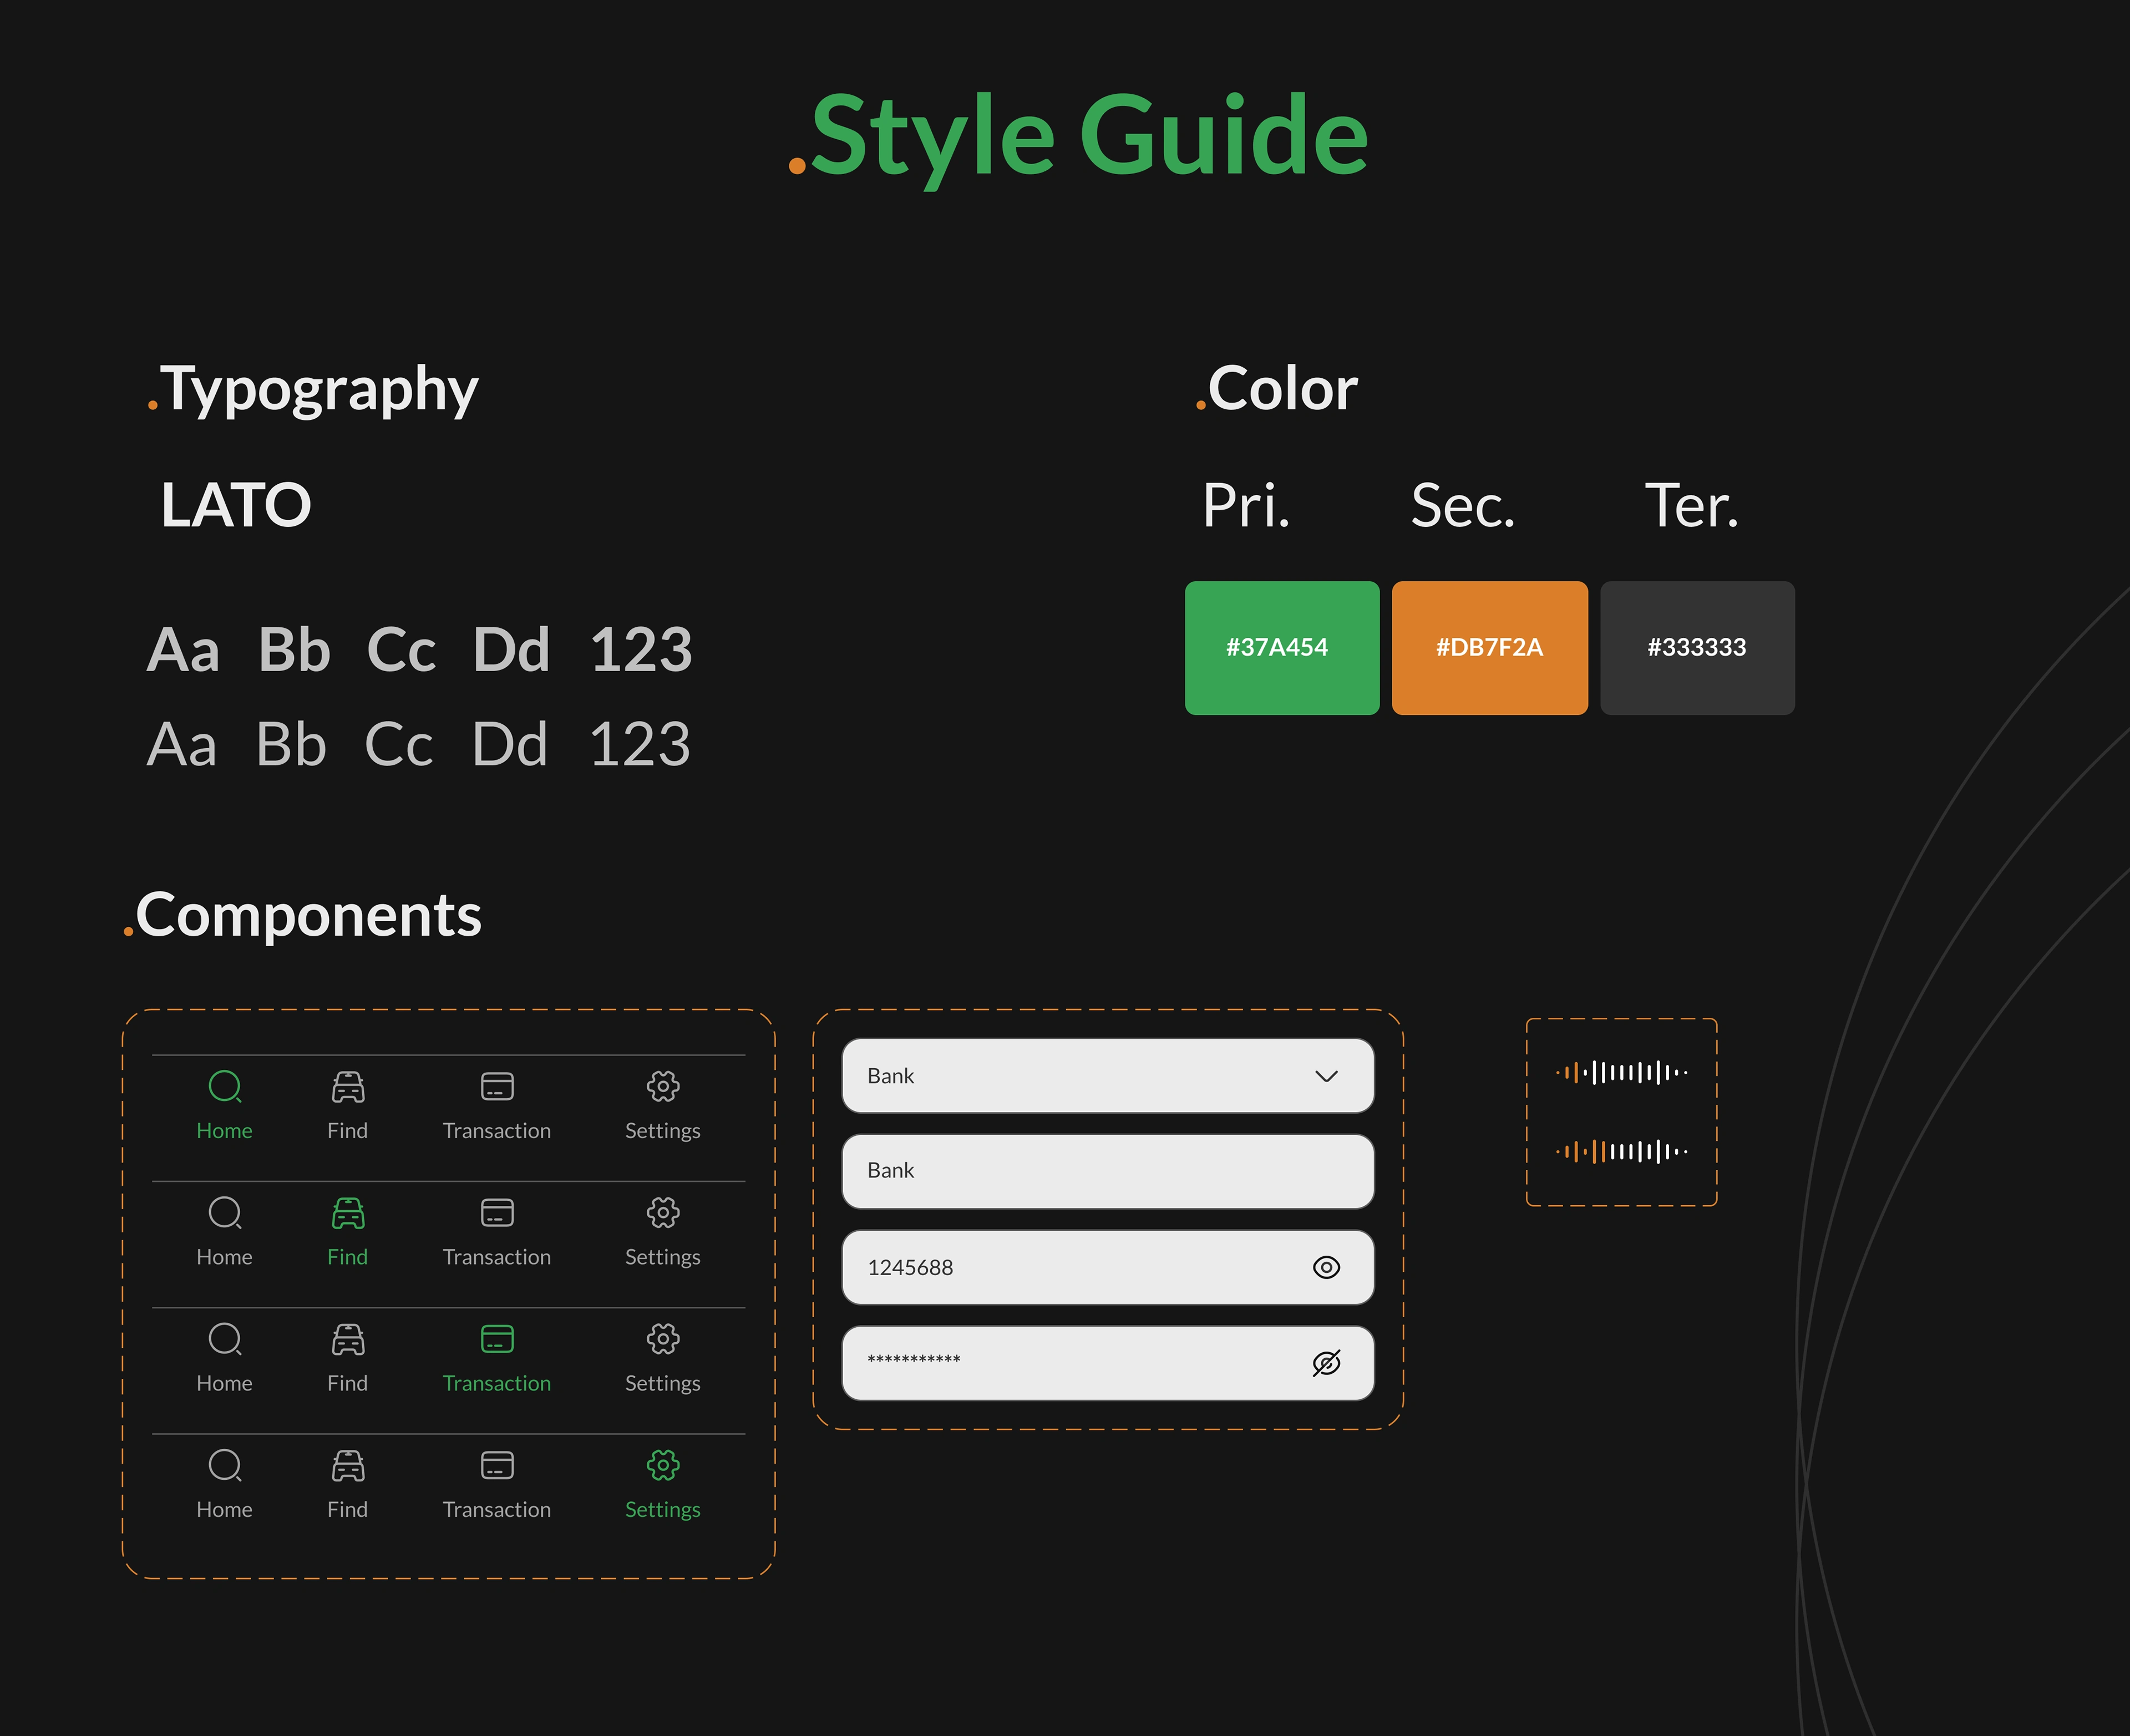
Task: Click the Ter. color label
Action: [x=1692, y=506]
